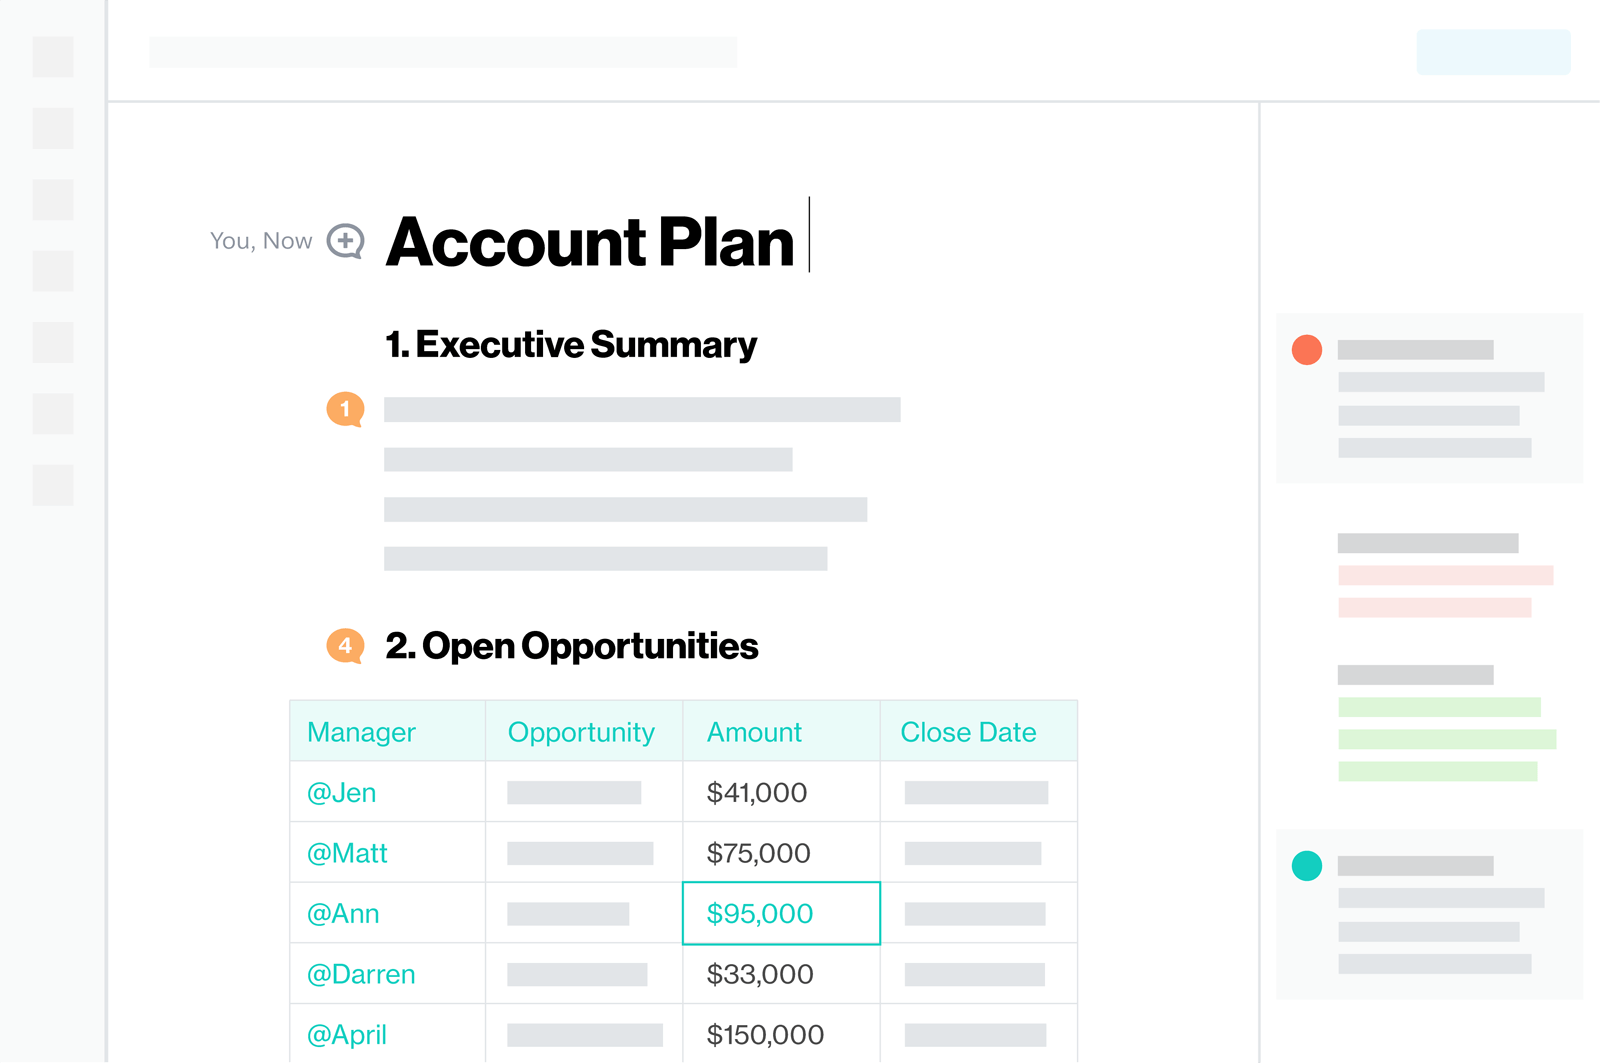
Task: Click the Close Date column header
Action: click(968, 732)
